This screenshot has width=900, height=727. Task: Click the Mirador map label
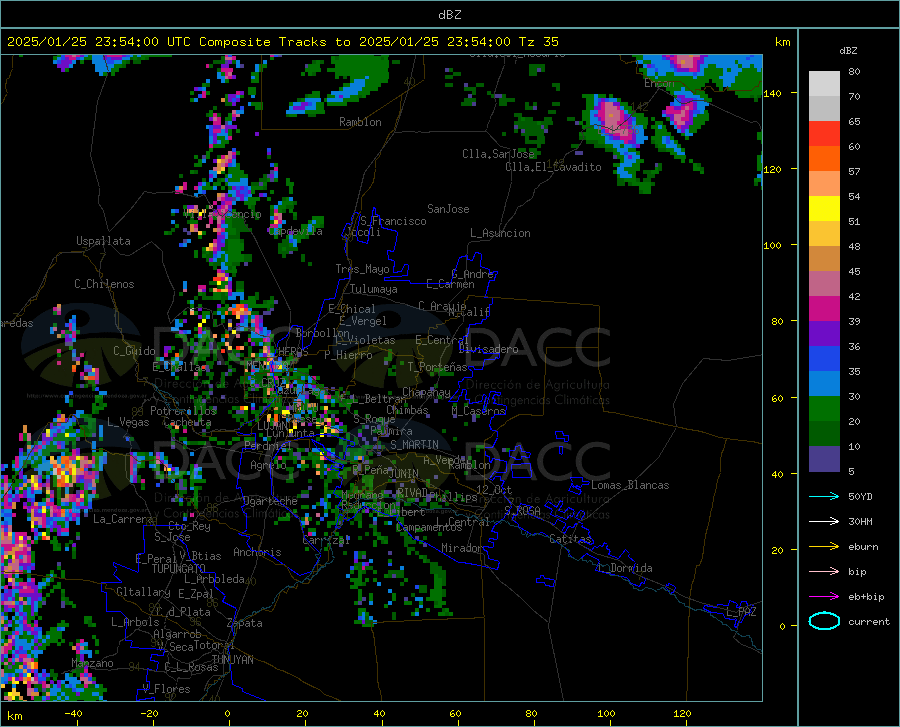pos(461,548)
